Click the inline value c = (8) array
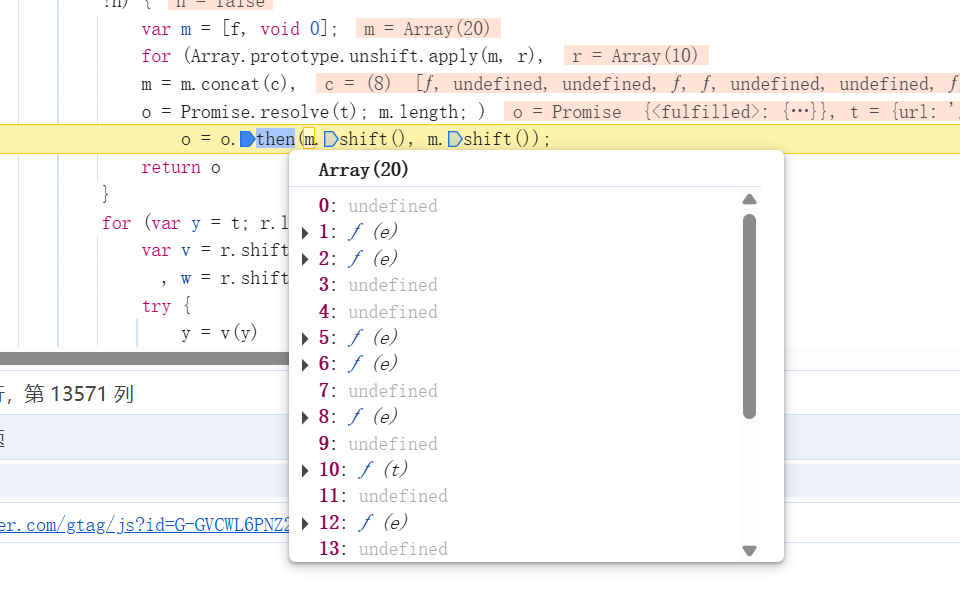This screenshot has width=960, height=591. (638, 84)
